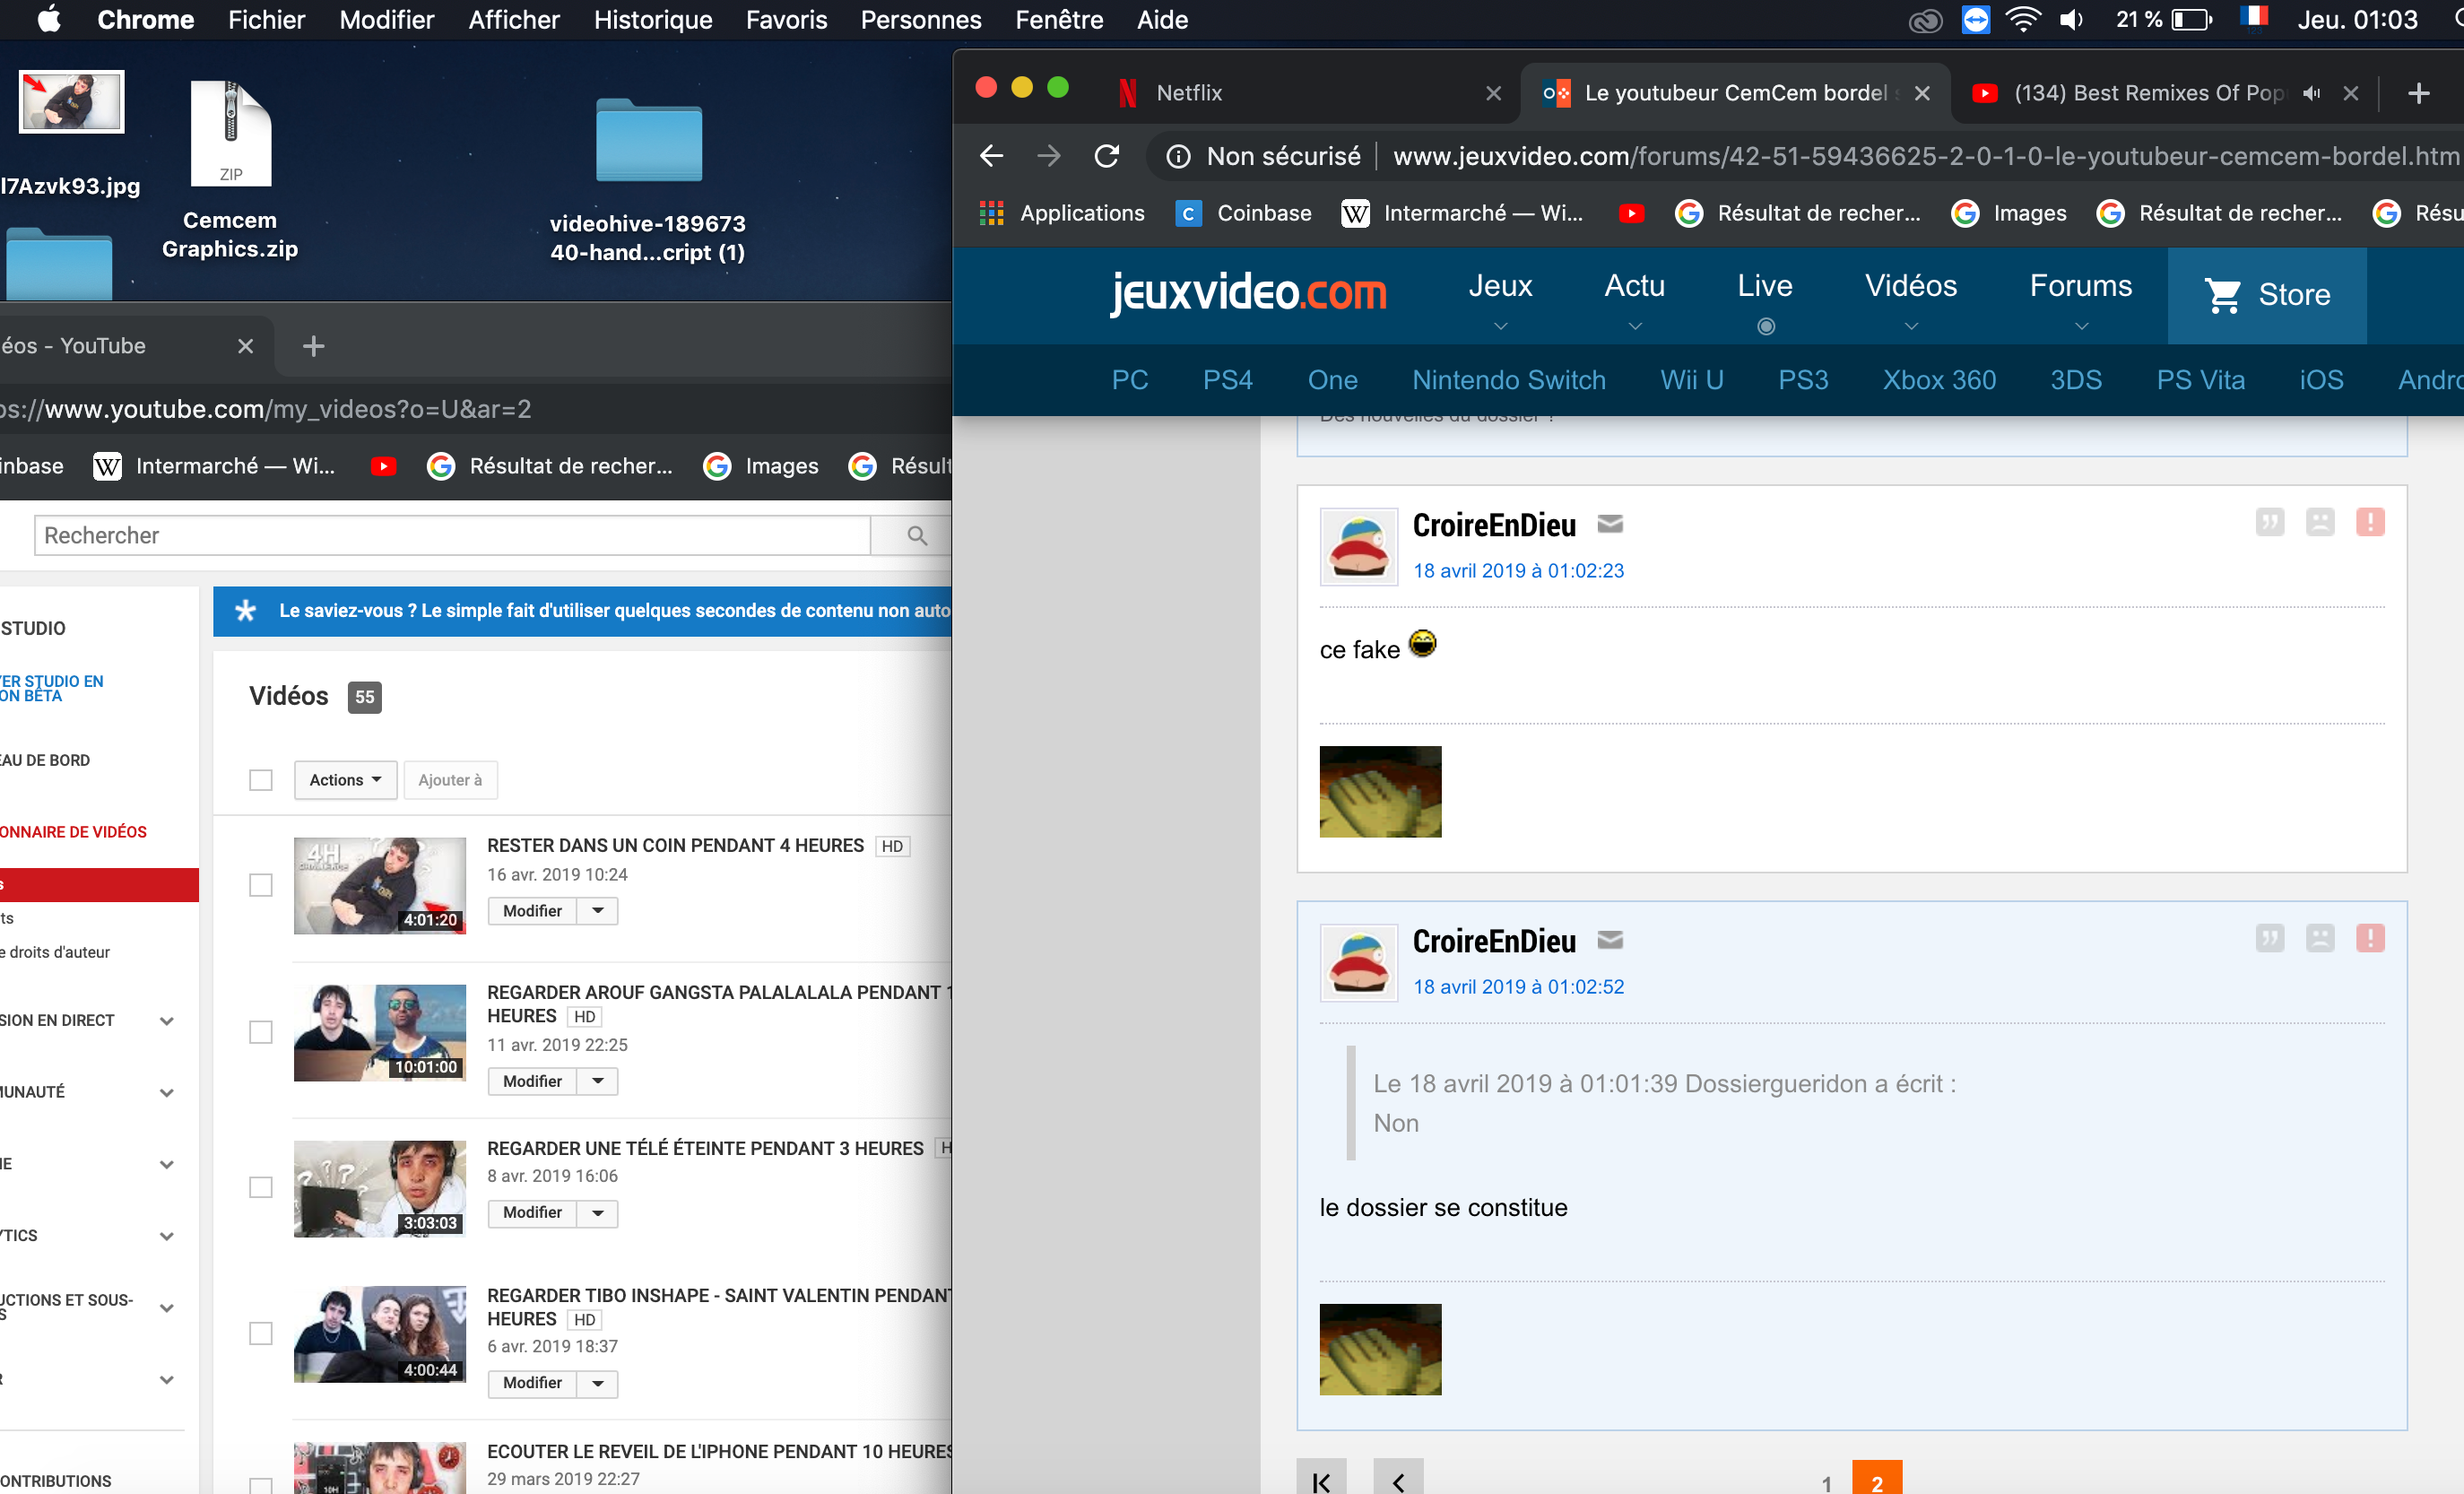The width and height of the screenshot is (2464, 1494).
Task: Open the TÉLÉ ÉTEINTE video thumbnail
Action: pyautogui.click(x=380, y=1189)
